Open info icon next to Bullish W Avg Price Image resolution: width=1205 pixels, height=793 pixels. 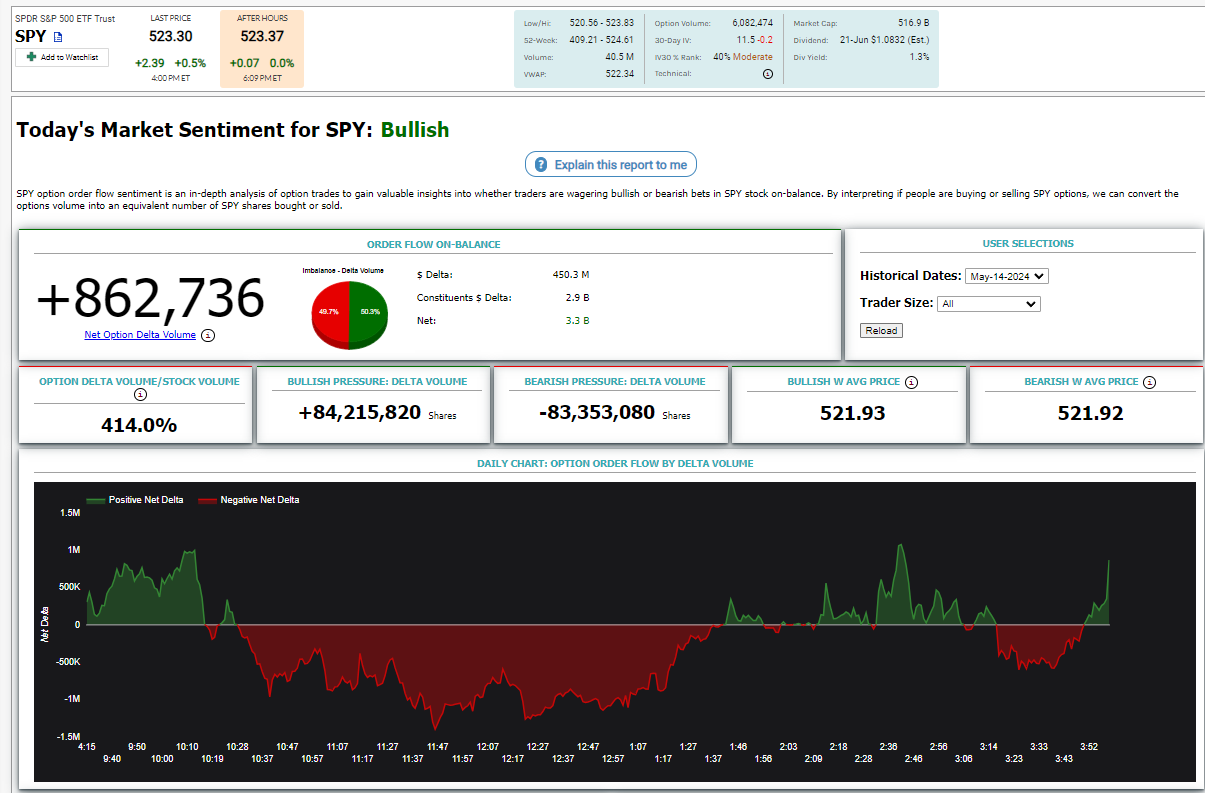click(912, 382)
